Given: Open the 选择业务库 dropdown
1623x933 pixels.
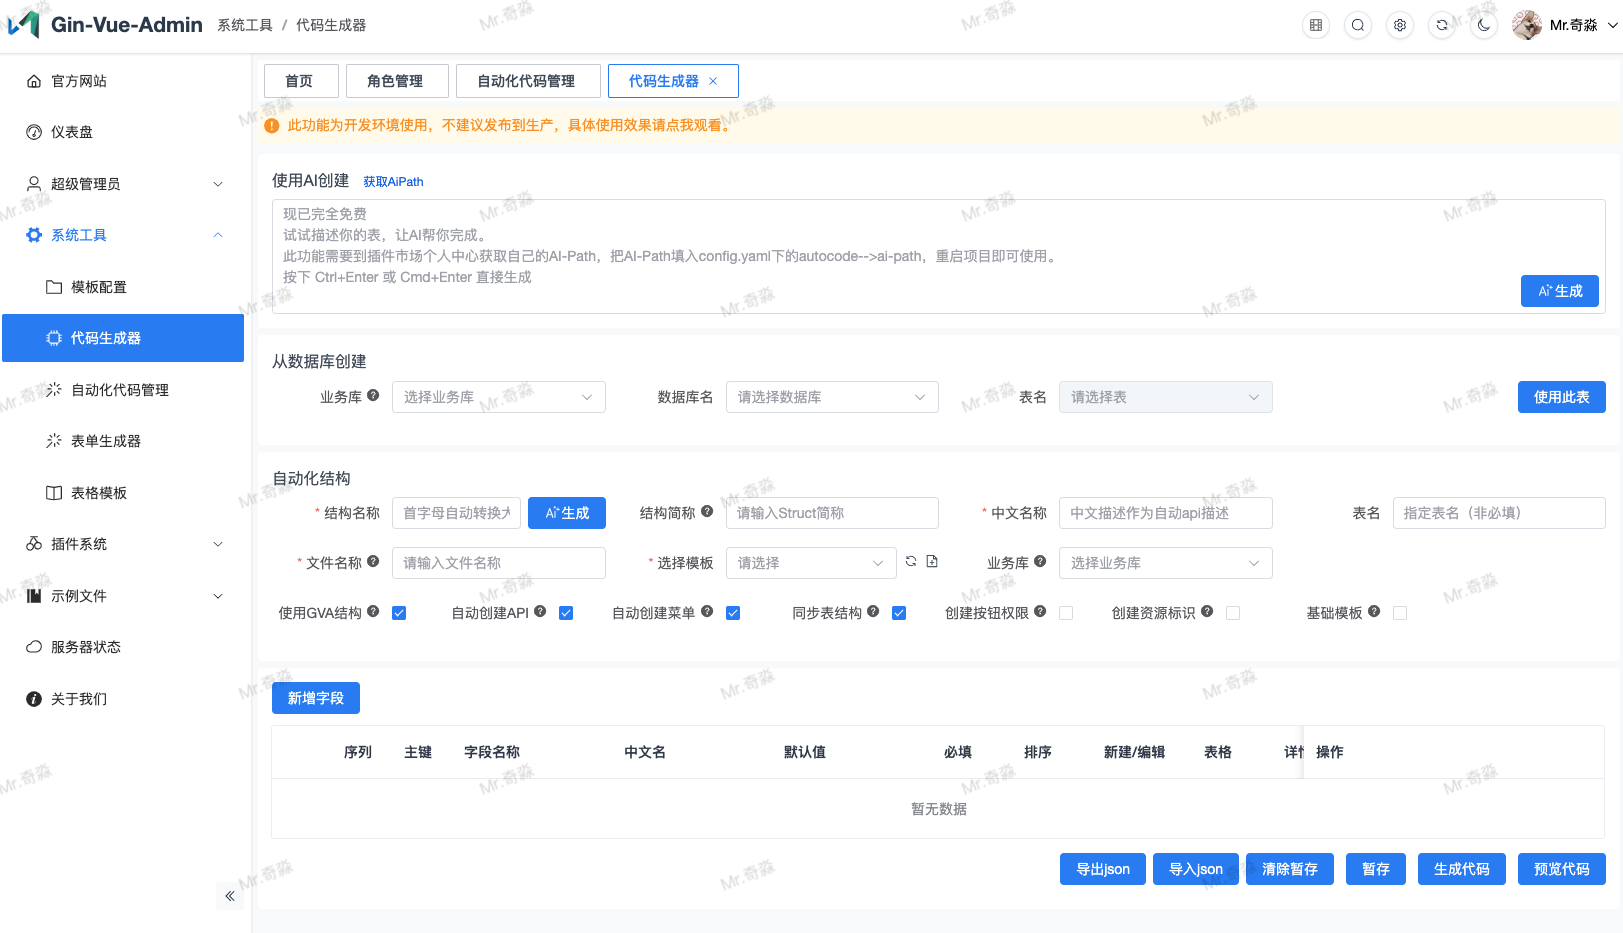Looking at the screenshot, I should tap(499, 396).
